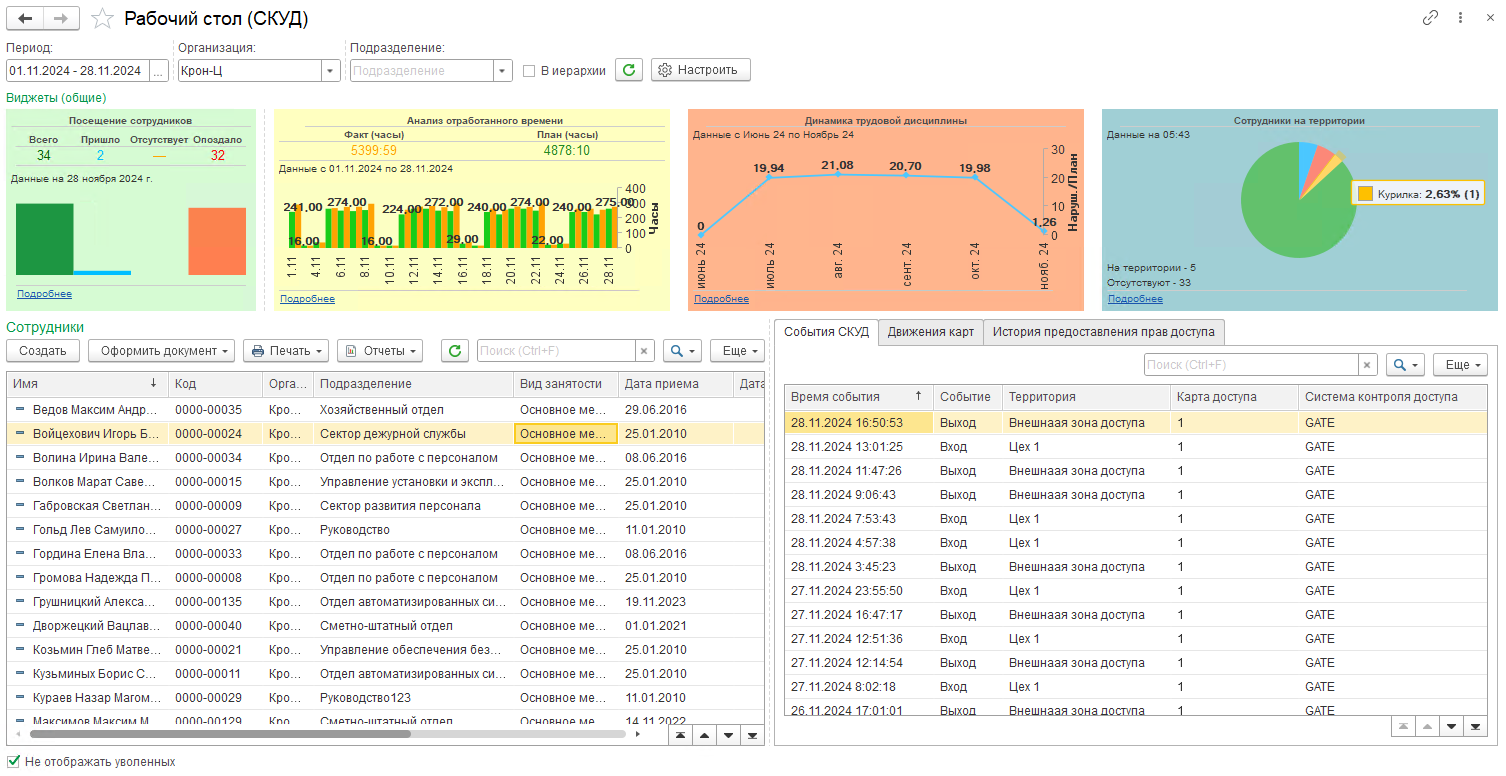Click the Создать button
The image size is (1506, 776).
point(43,351)
